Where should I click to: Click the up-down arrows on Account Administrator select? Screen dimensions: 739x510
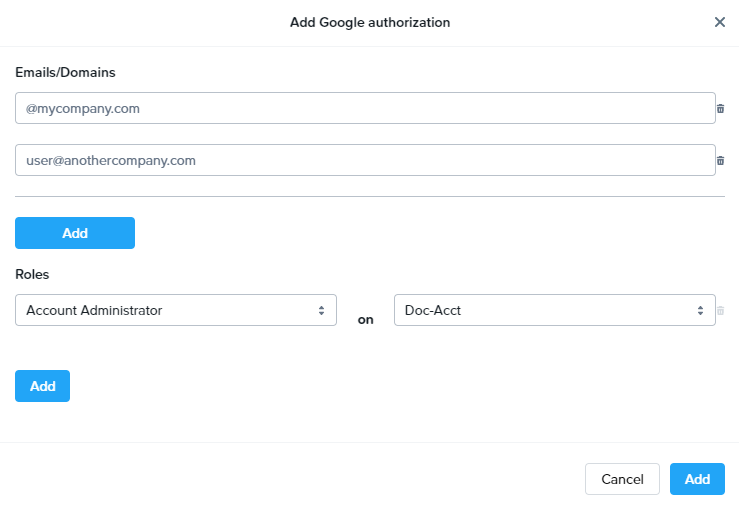(x=321, y=311)
